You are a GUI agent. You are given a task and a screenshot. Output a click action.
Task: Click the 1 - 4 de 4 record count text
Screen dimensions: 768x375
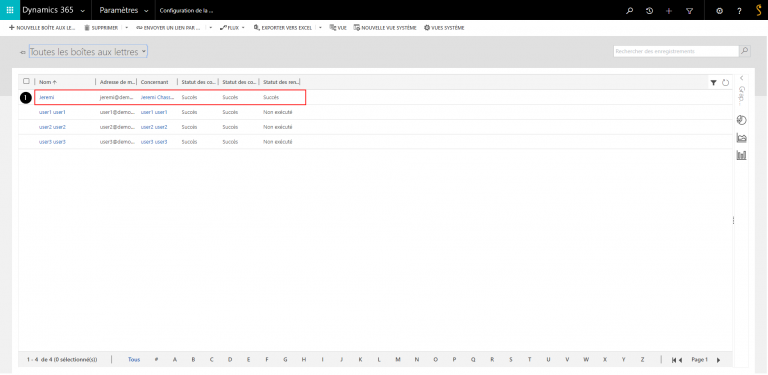coord(62,360)
